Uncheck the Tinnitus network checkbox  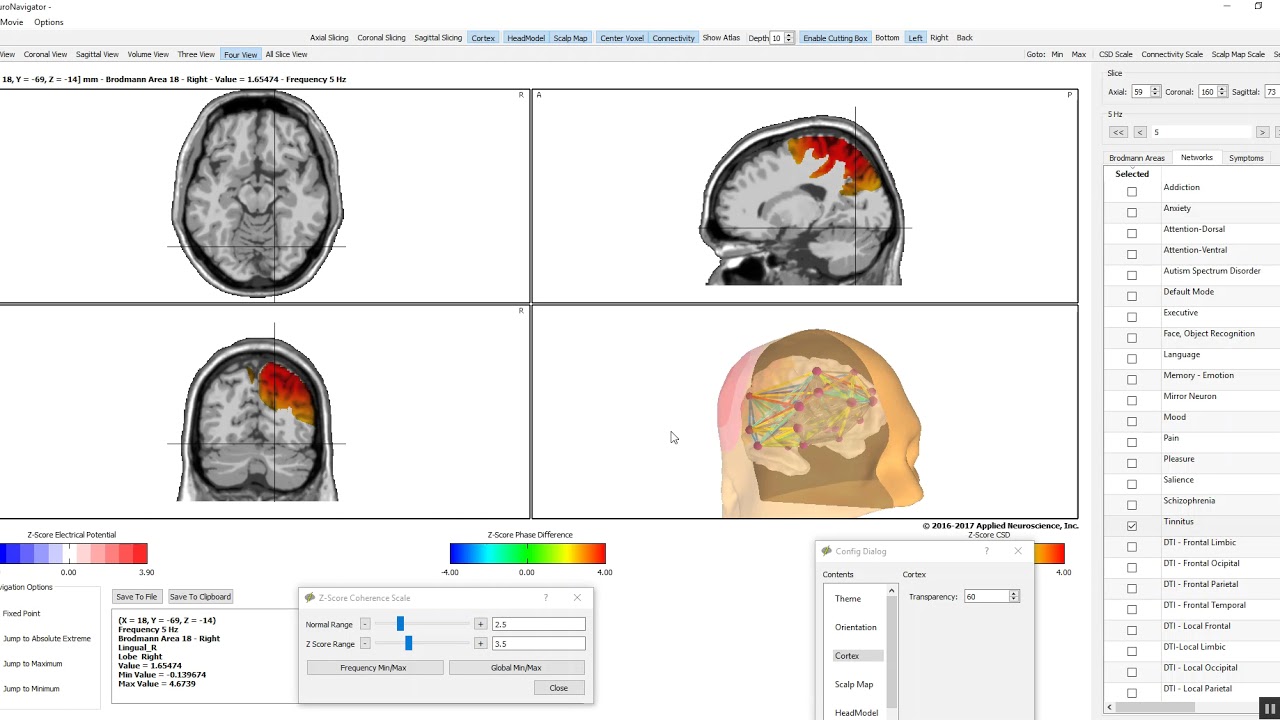[1132, 526]
